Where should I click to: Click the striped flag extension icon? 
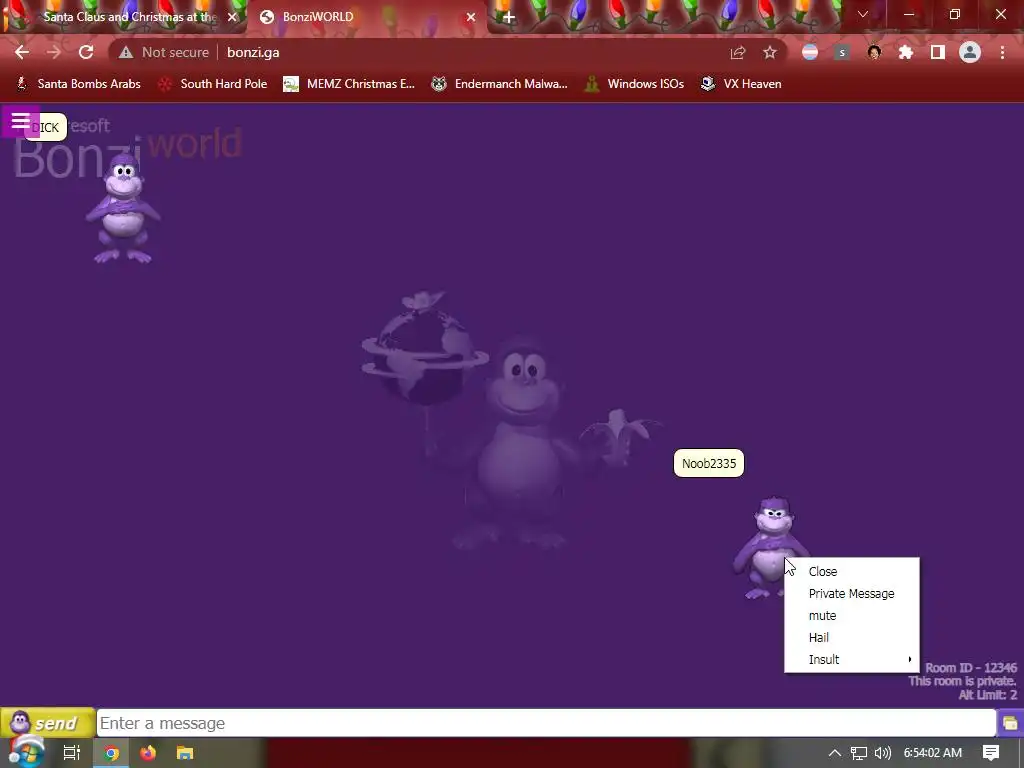click(810, 52)
